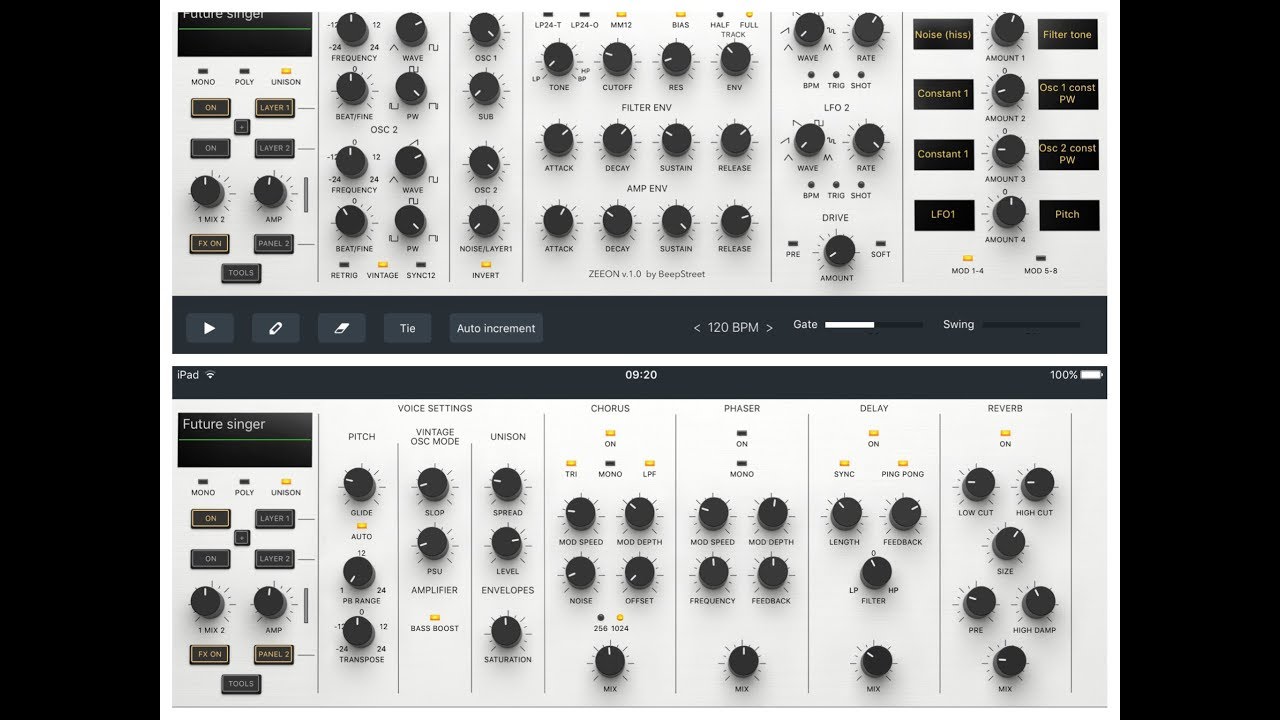Click the SATURATION knob
1280x720 pixels.
506,631
